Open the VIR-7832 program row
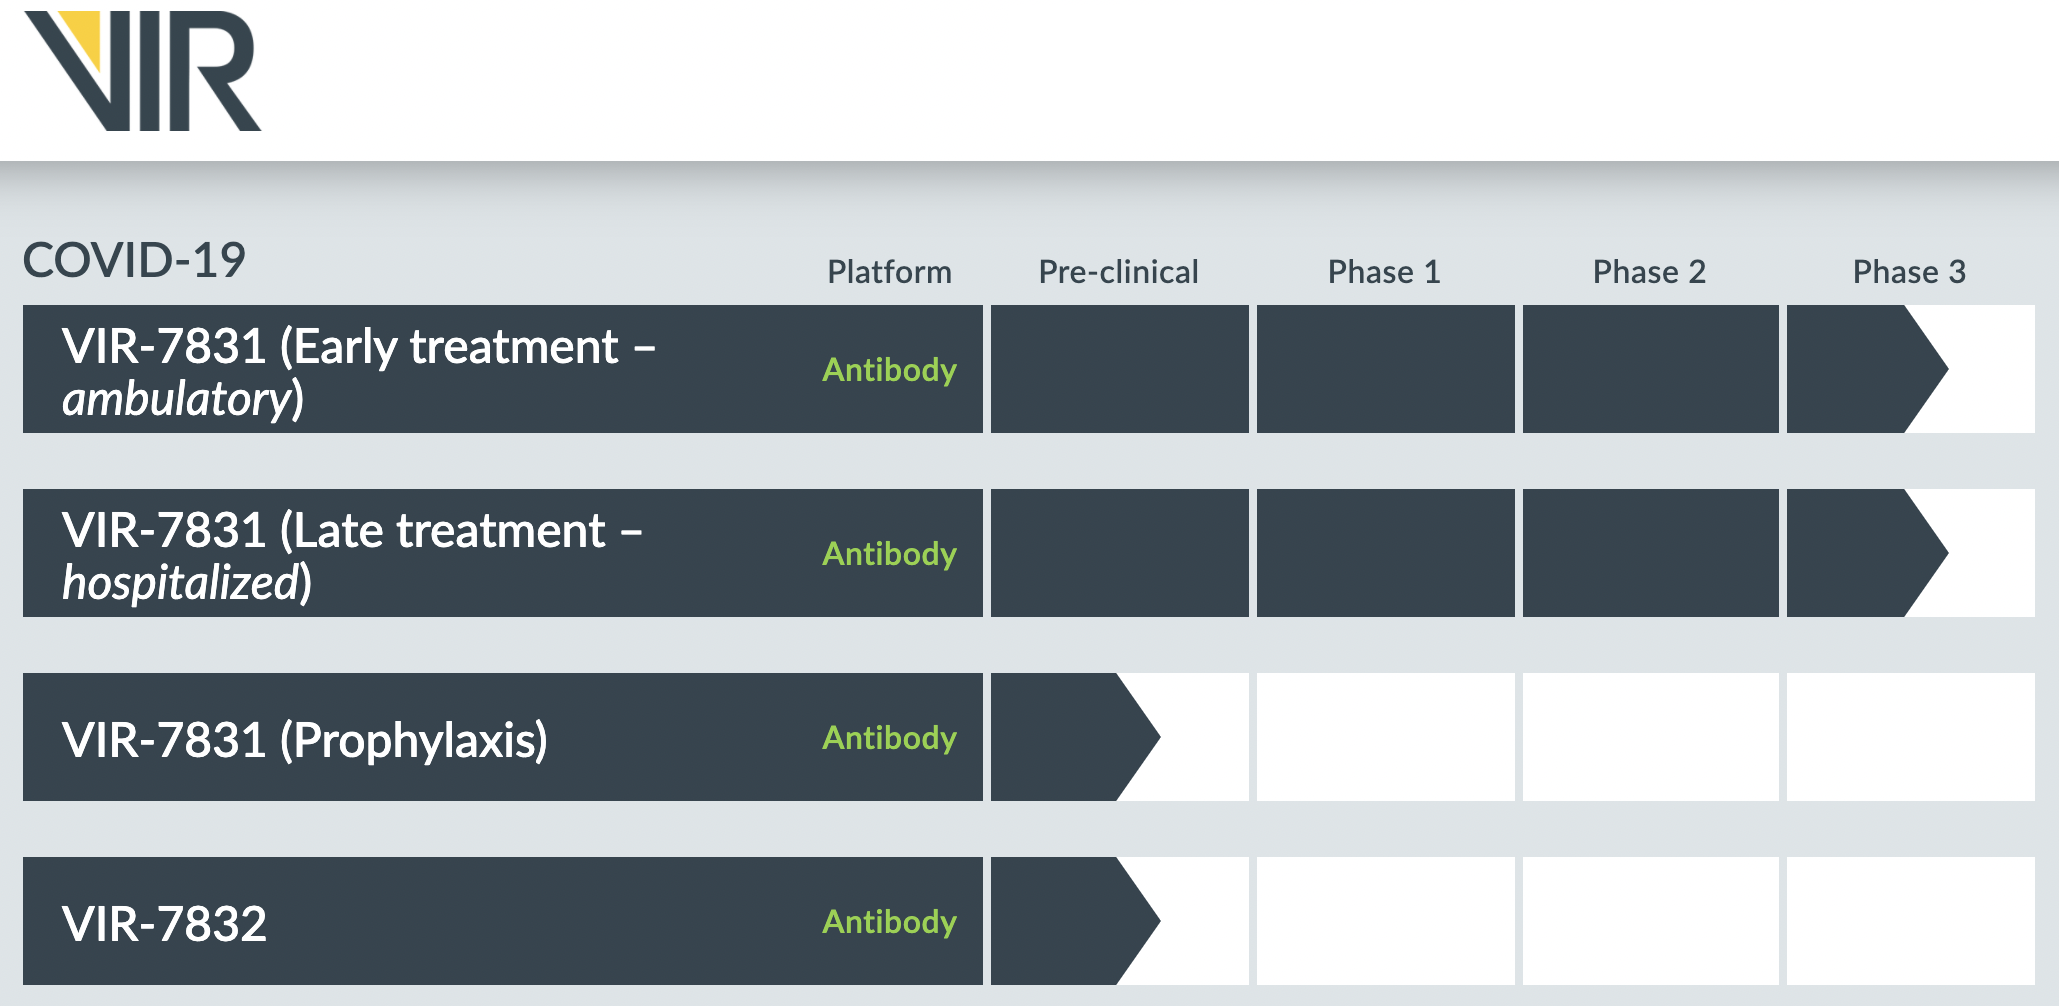 tap(164, 923)
